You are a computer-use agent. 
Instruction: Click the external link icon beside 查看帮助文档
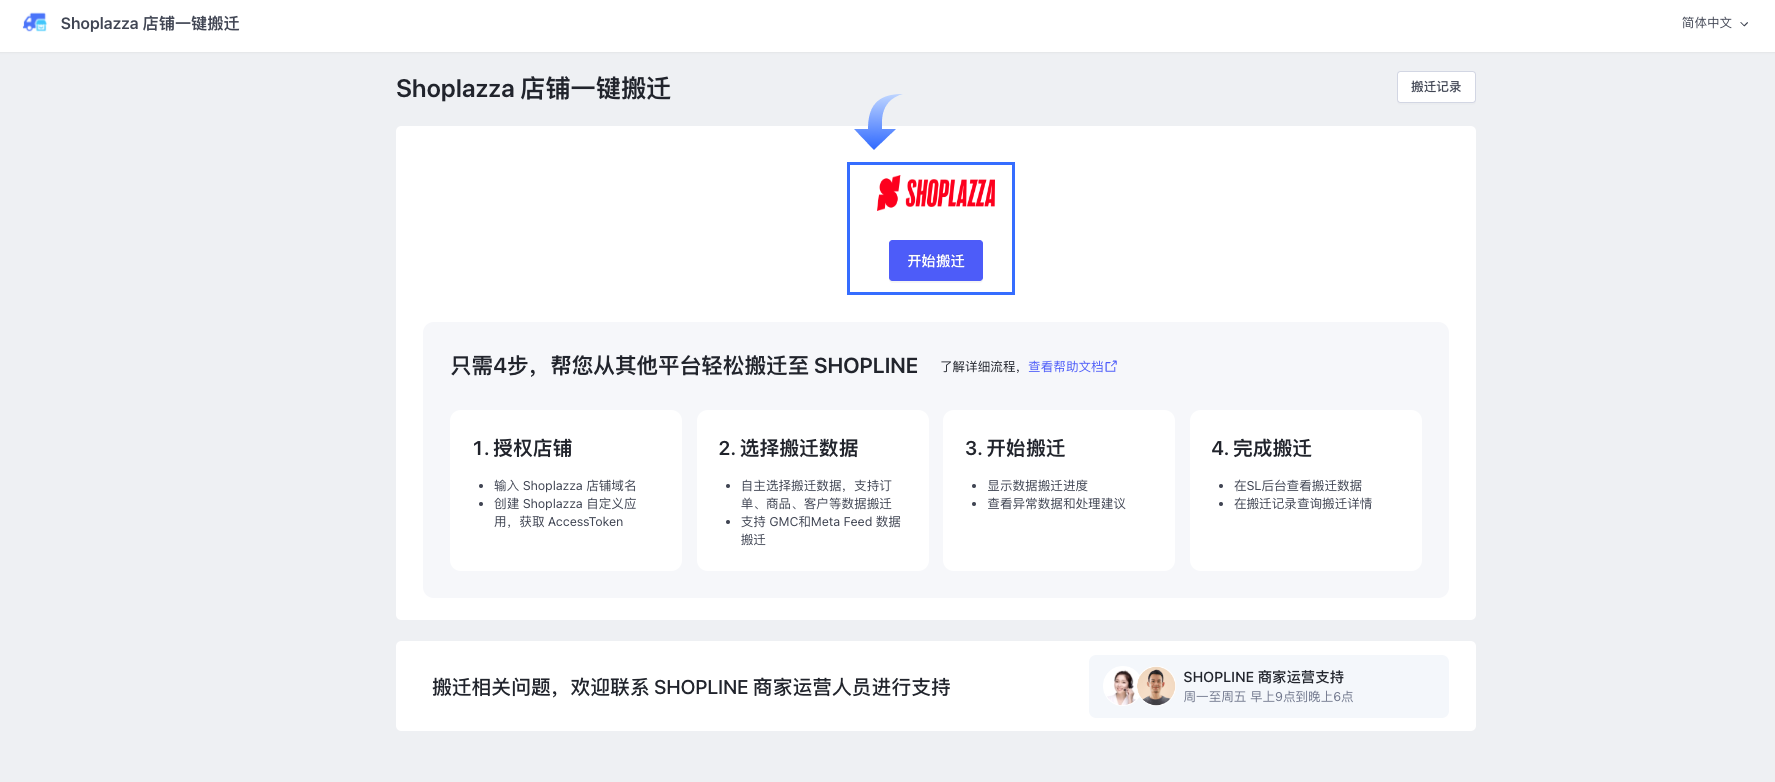(1111, 367)
